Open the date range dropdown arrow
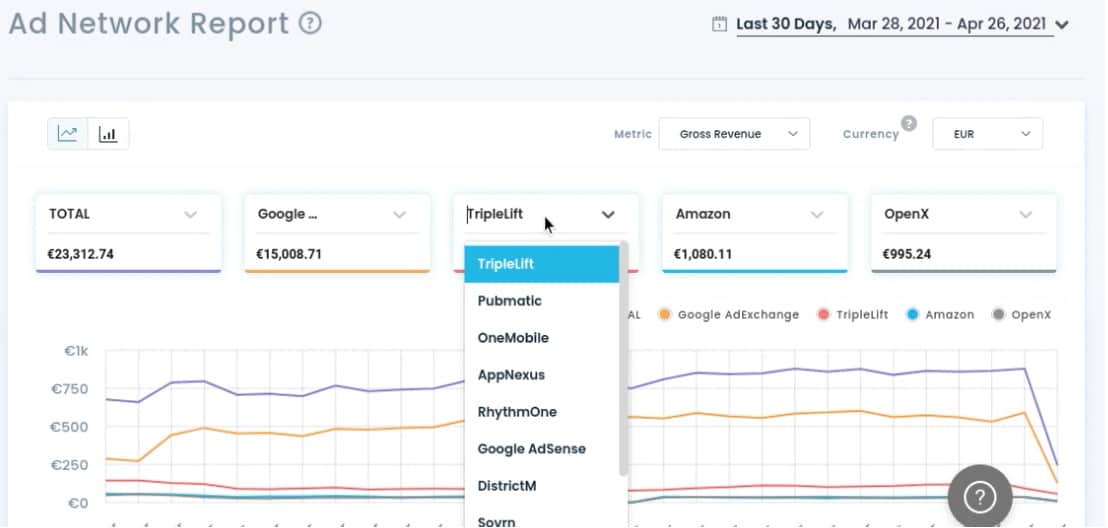 coord(1061,25)
